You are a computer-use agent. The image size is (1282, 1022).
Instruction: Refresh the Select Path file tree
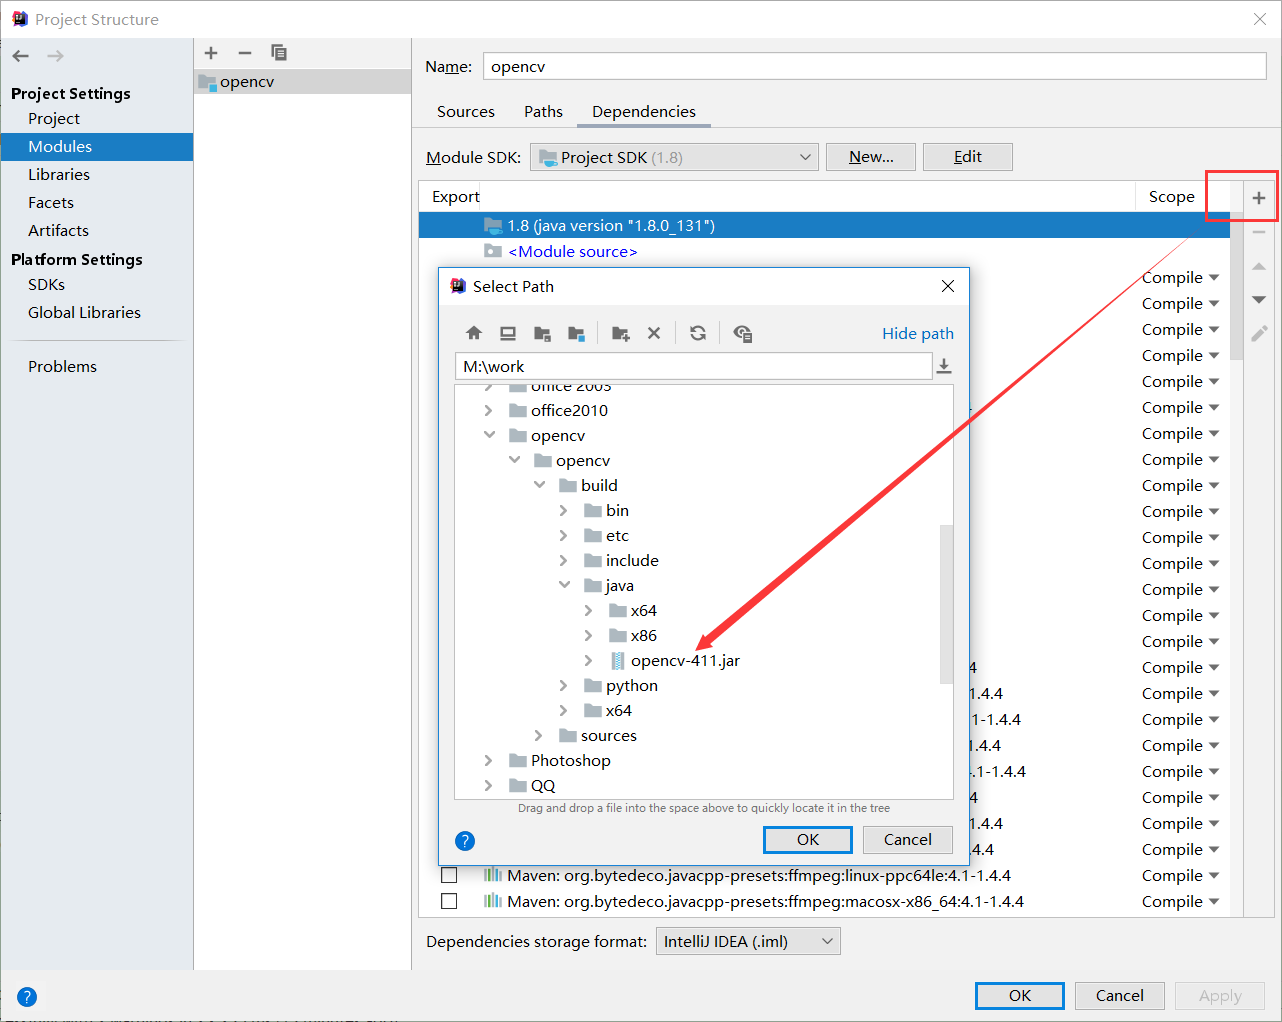point(698,333)
